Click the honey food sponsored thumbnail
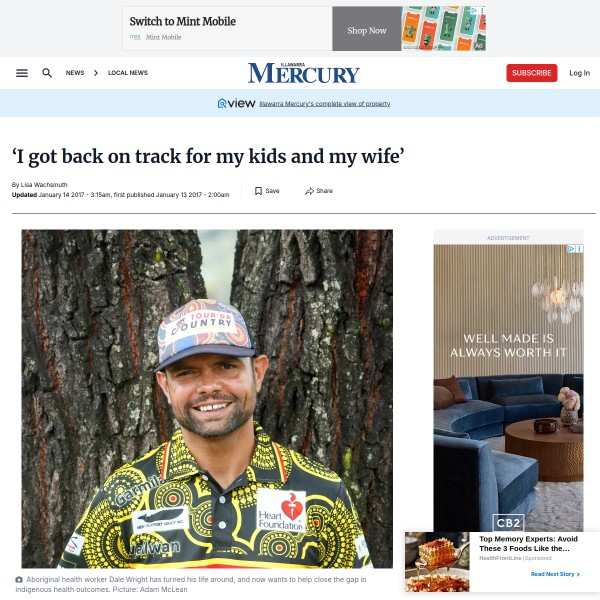Viewport: 600px width, 600px height. tap(437, 562)
